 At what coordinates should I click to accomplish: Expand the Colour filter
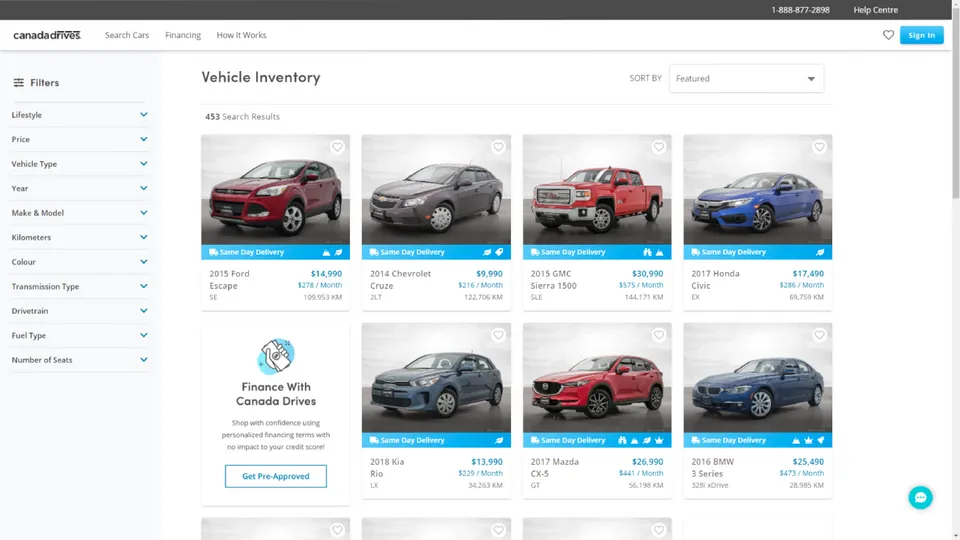[80, 261]
